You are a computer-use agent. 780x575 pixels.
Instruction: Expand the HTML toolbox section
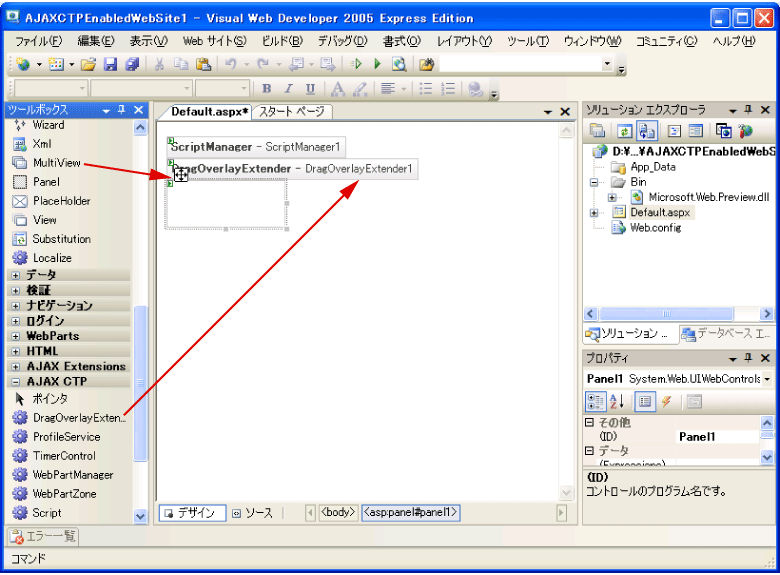tap(15, 351)
